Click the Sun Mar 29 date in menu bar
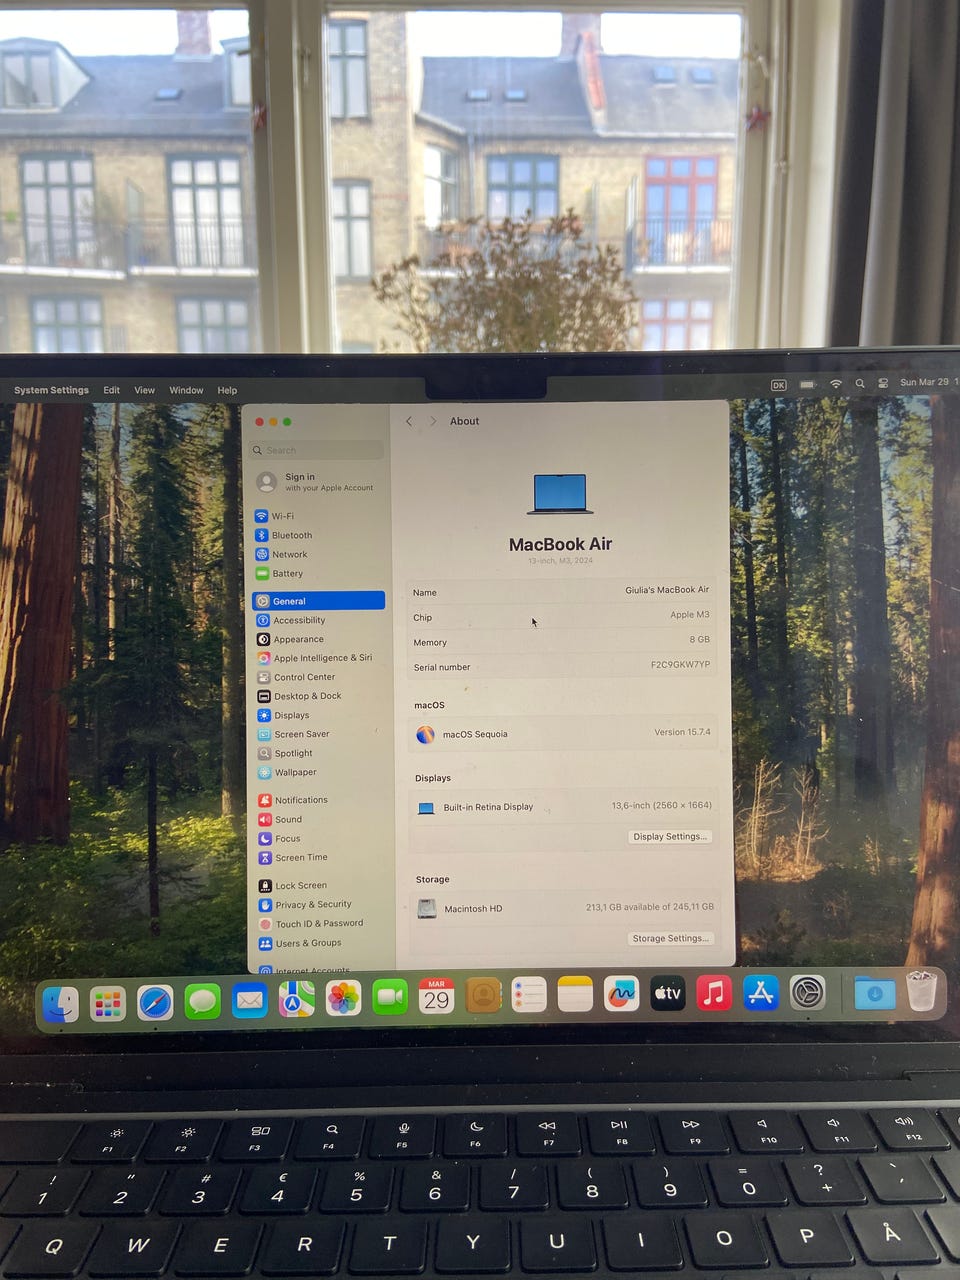 pos(924,382)
